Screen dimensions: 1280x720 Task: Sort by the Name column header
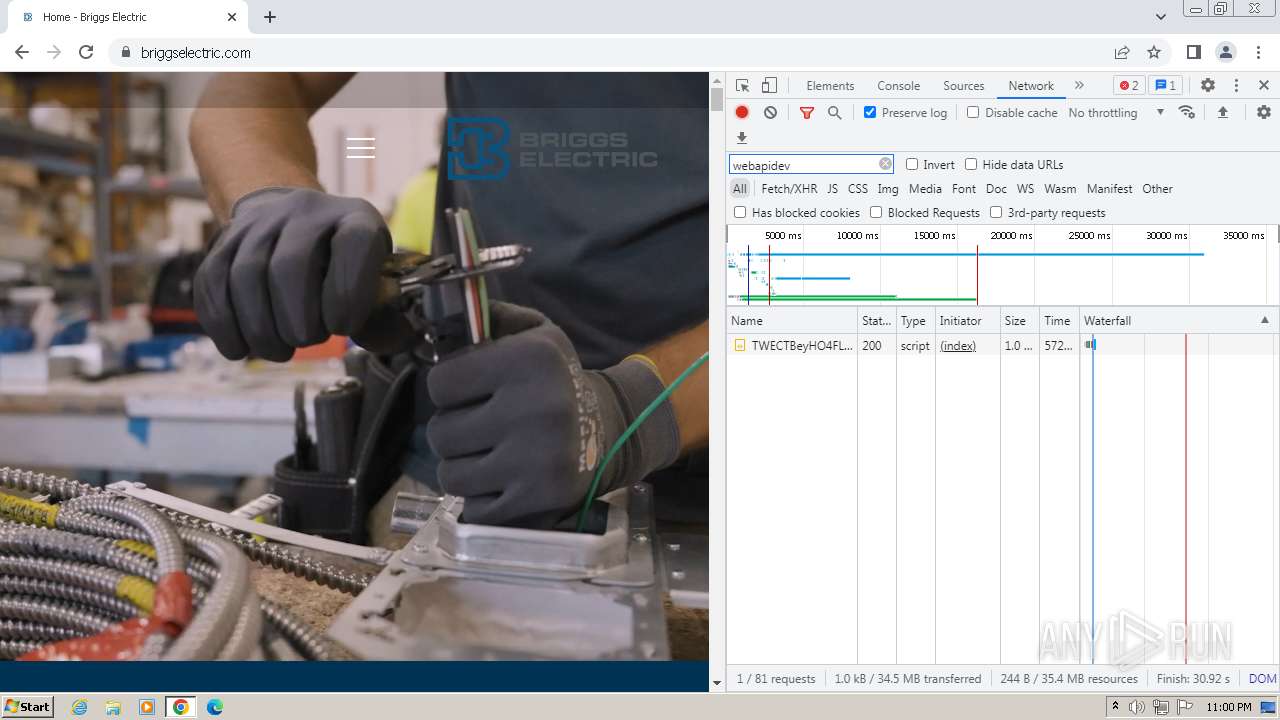pyautogui.click(x=792, y=320)
